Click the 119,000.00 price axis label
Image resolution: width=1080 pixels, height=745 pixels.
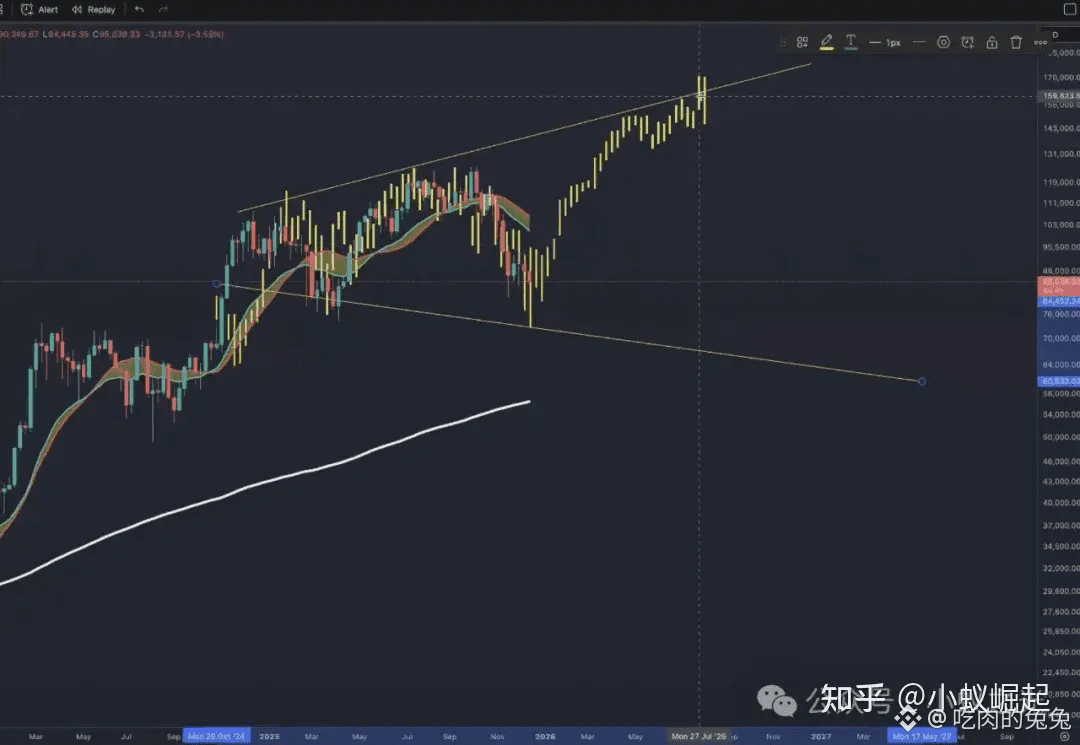[x=1061, y=182]
